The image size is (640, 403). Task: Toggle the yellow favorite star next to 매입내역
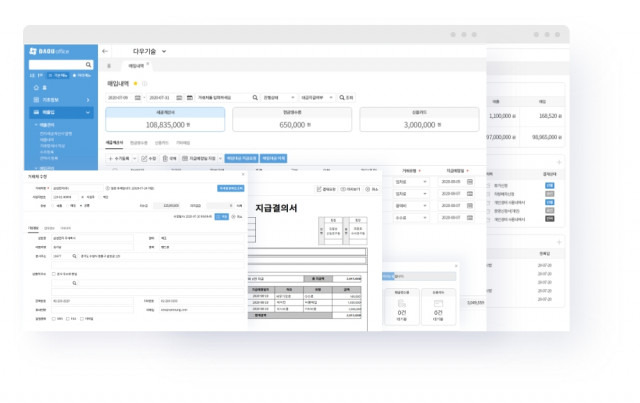(136, 83)
